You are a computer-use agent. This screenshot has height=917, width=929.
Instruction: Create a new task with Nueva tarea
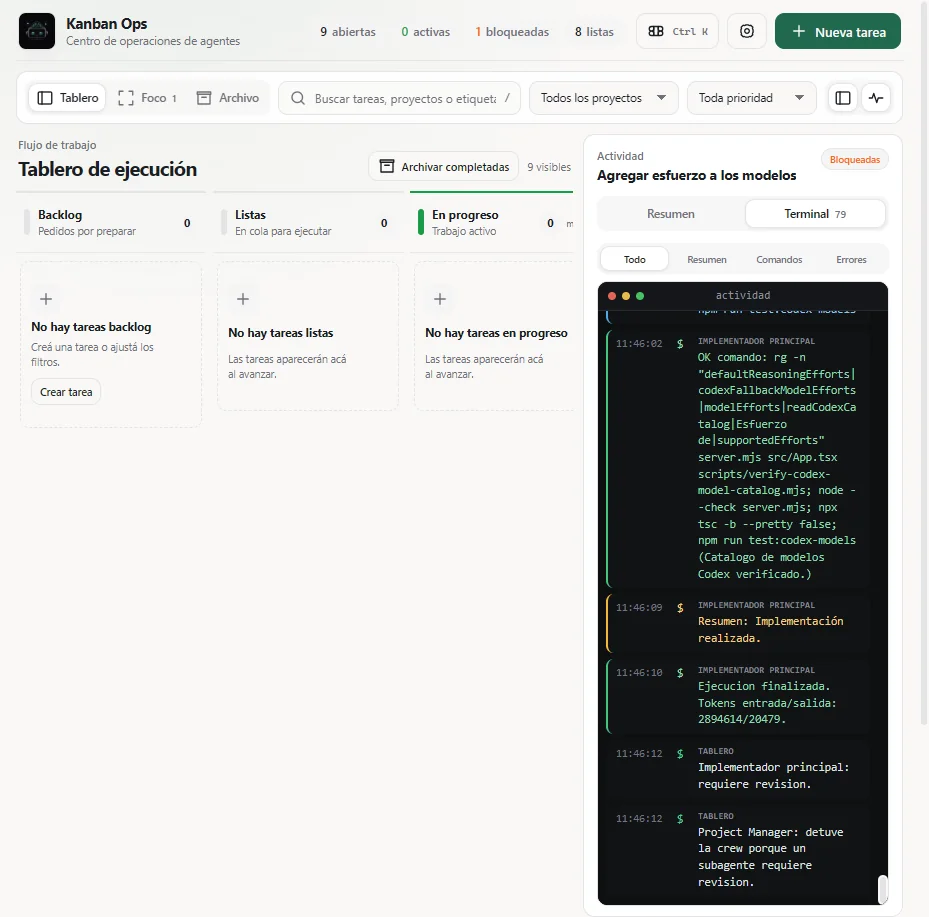click(x=838, y=31)
